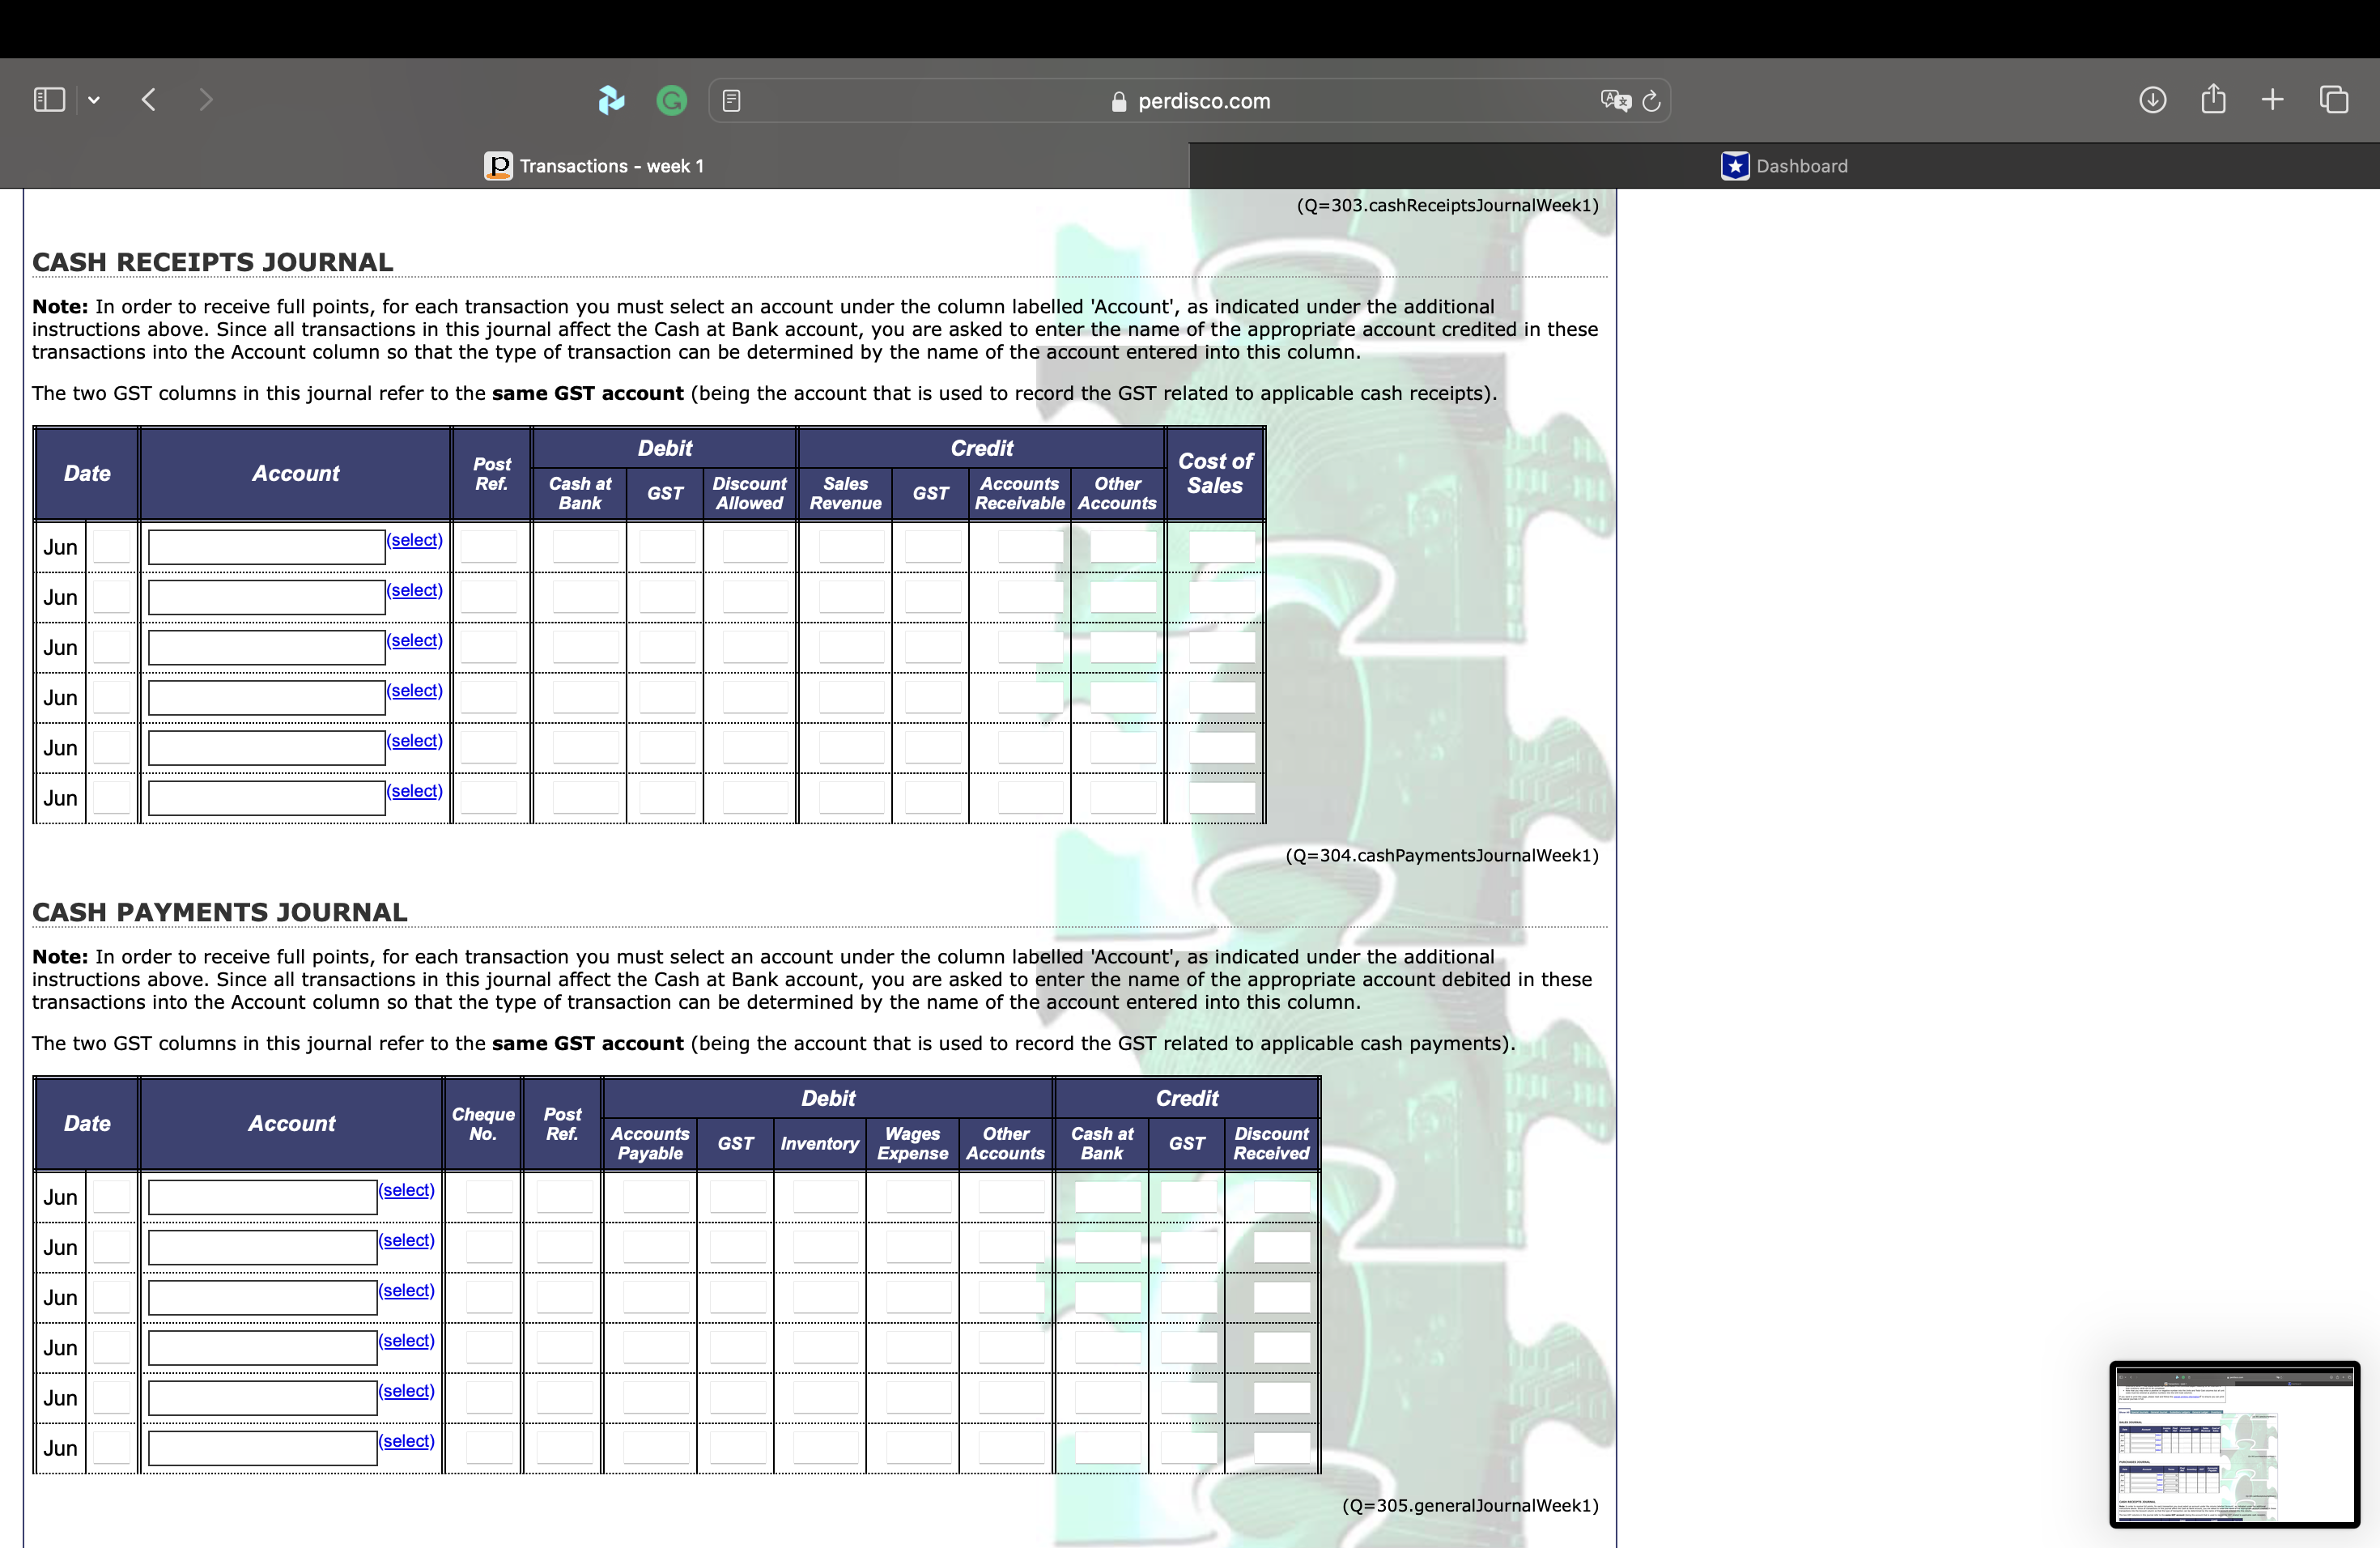
Task: Open the Downloads button in the toolbar
Action: 2152,99
